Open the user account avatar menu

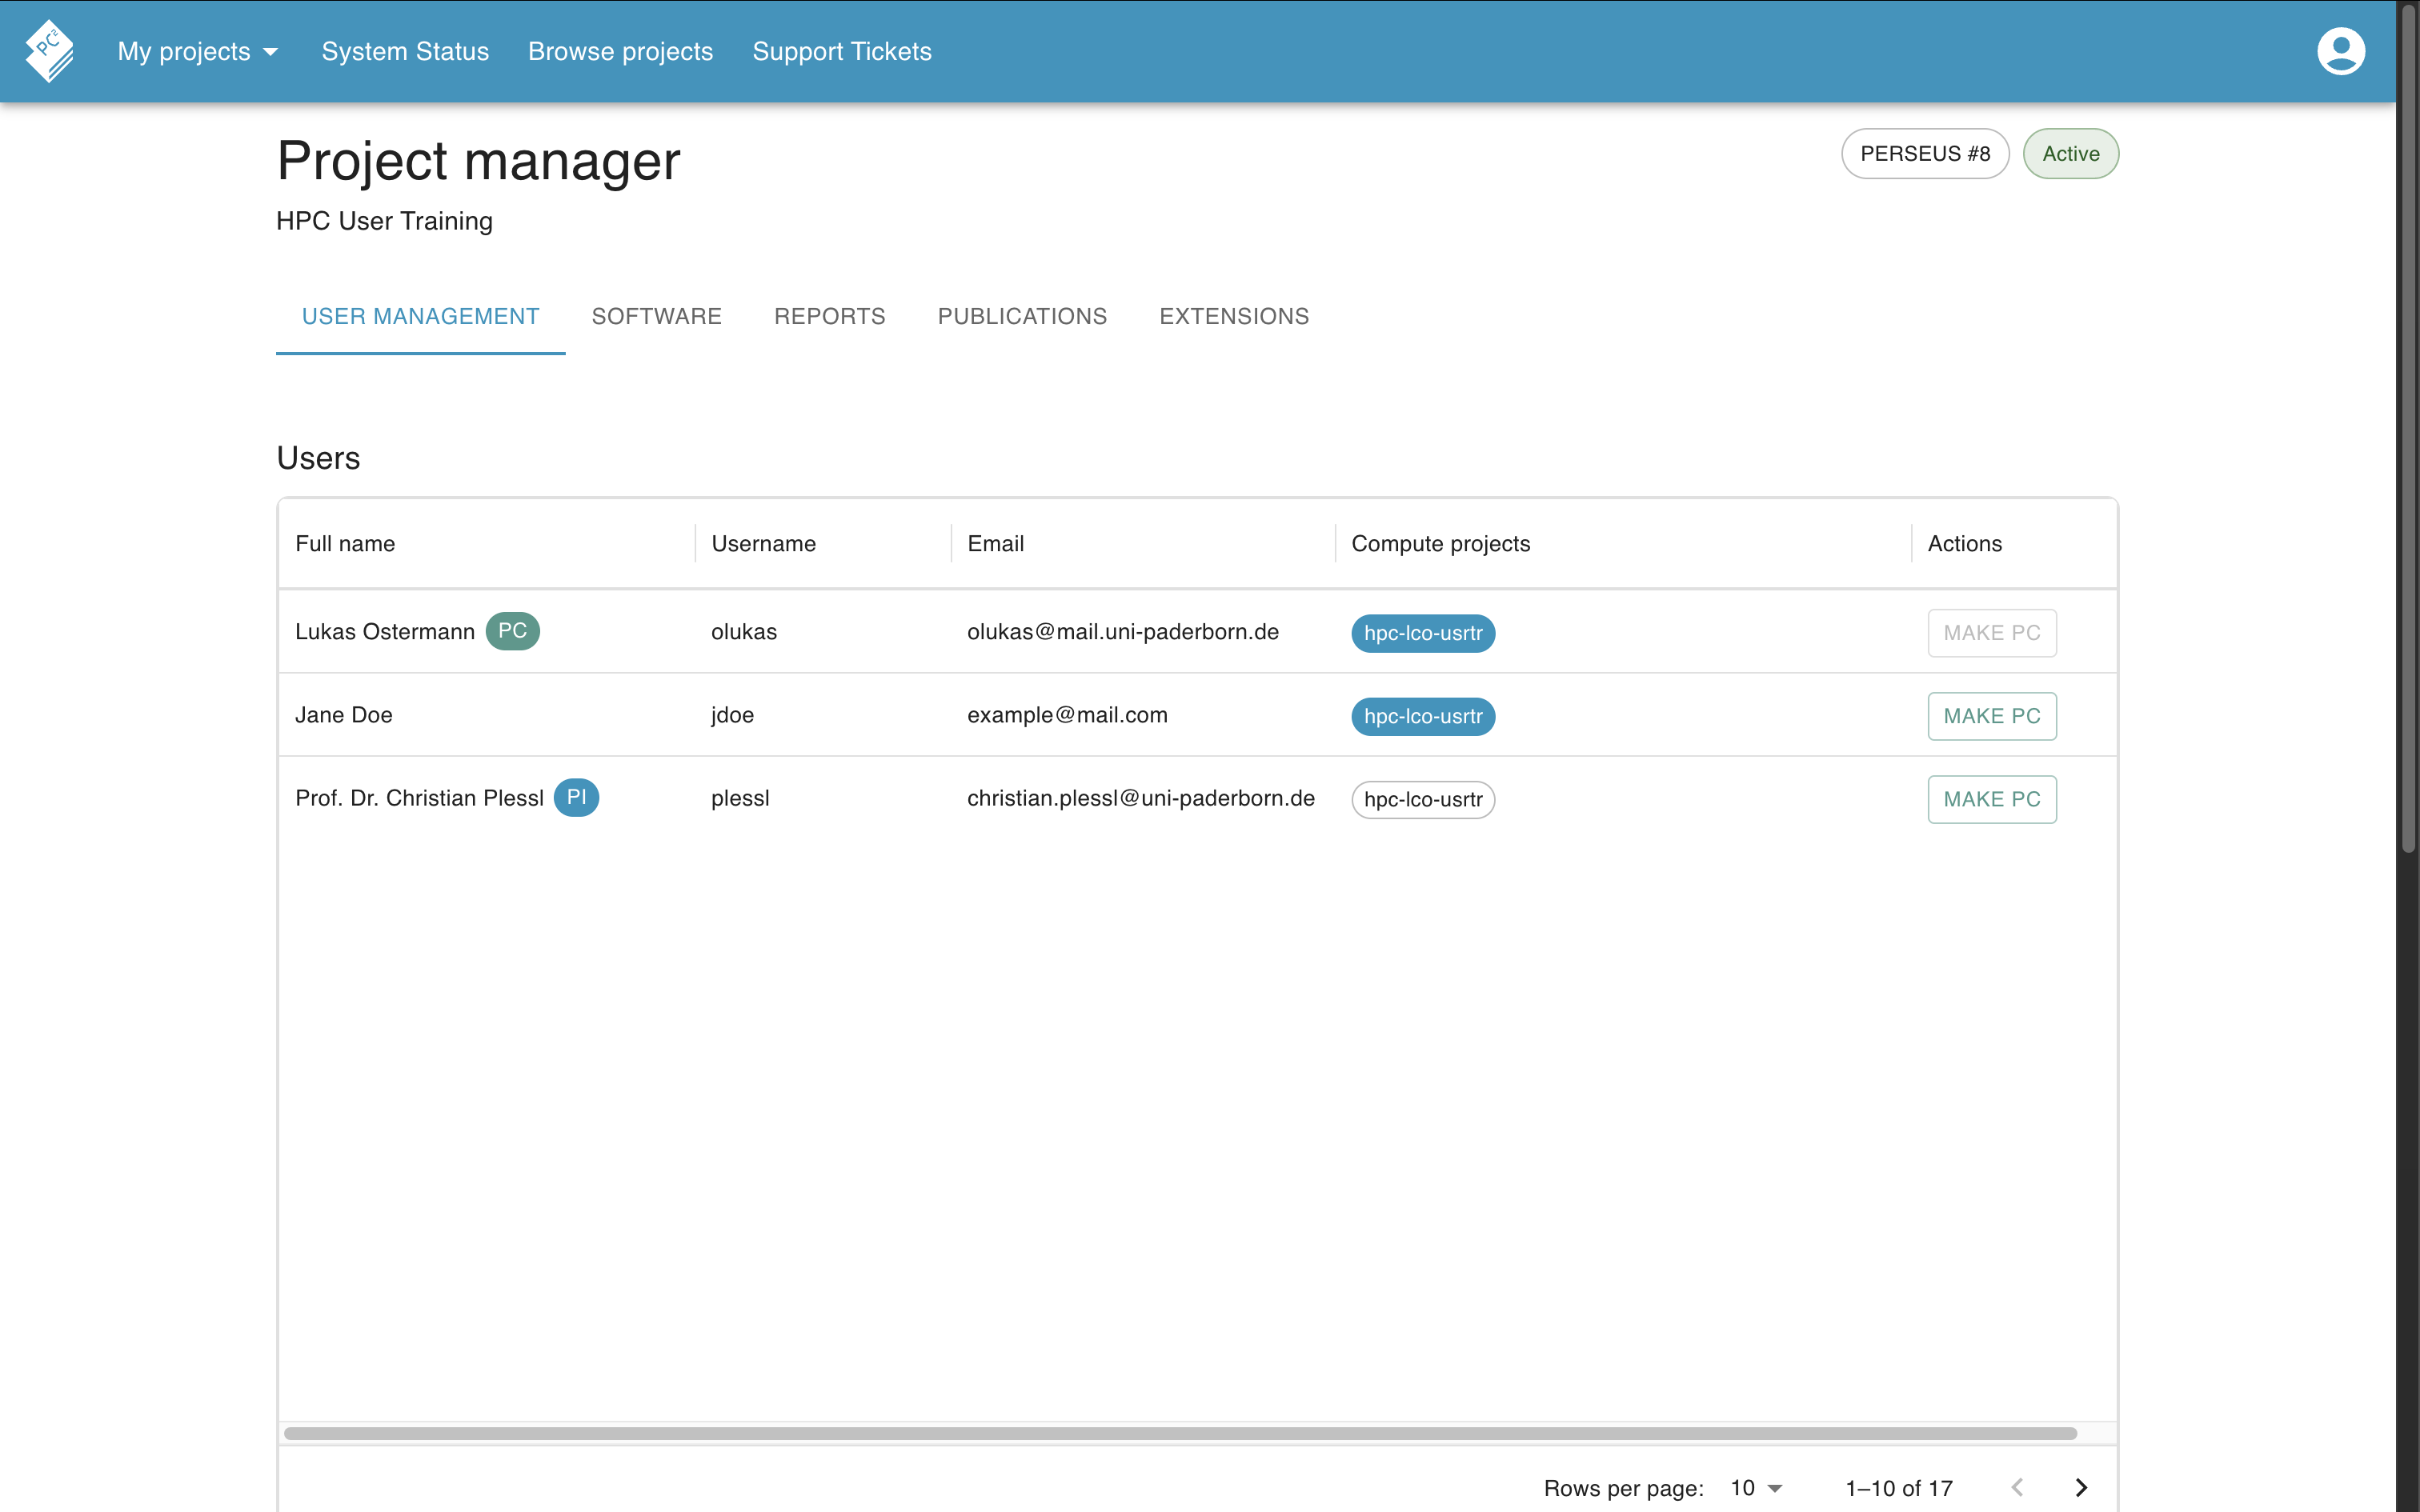2340,51
